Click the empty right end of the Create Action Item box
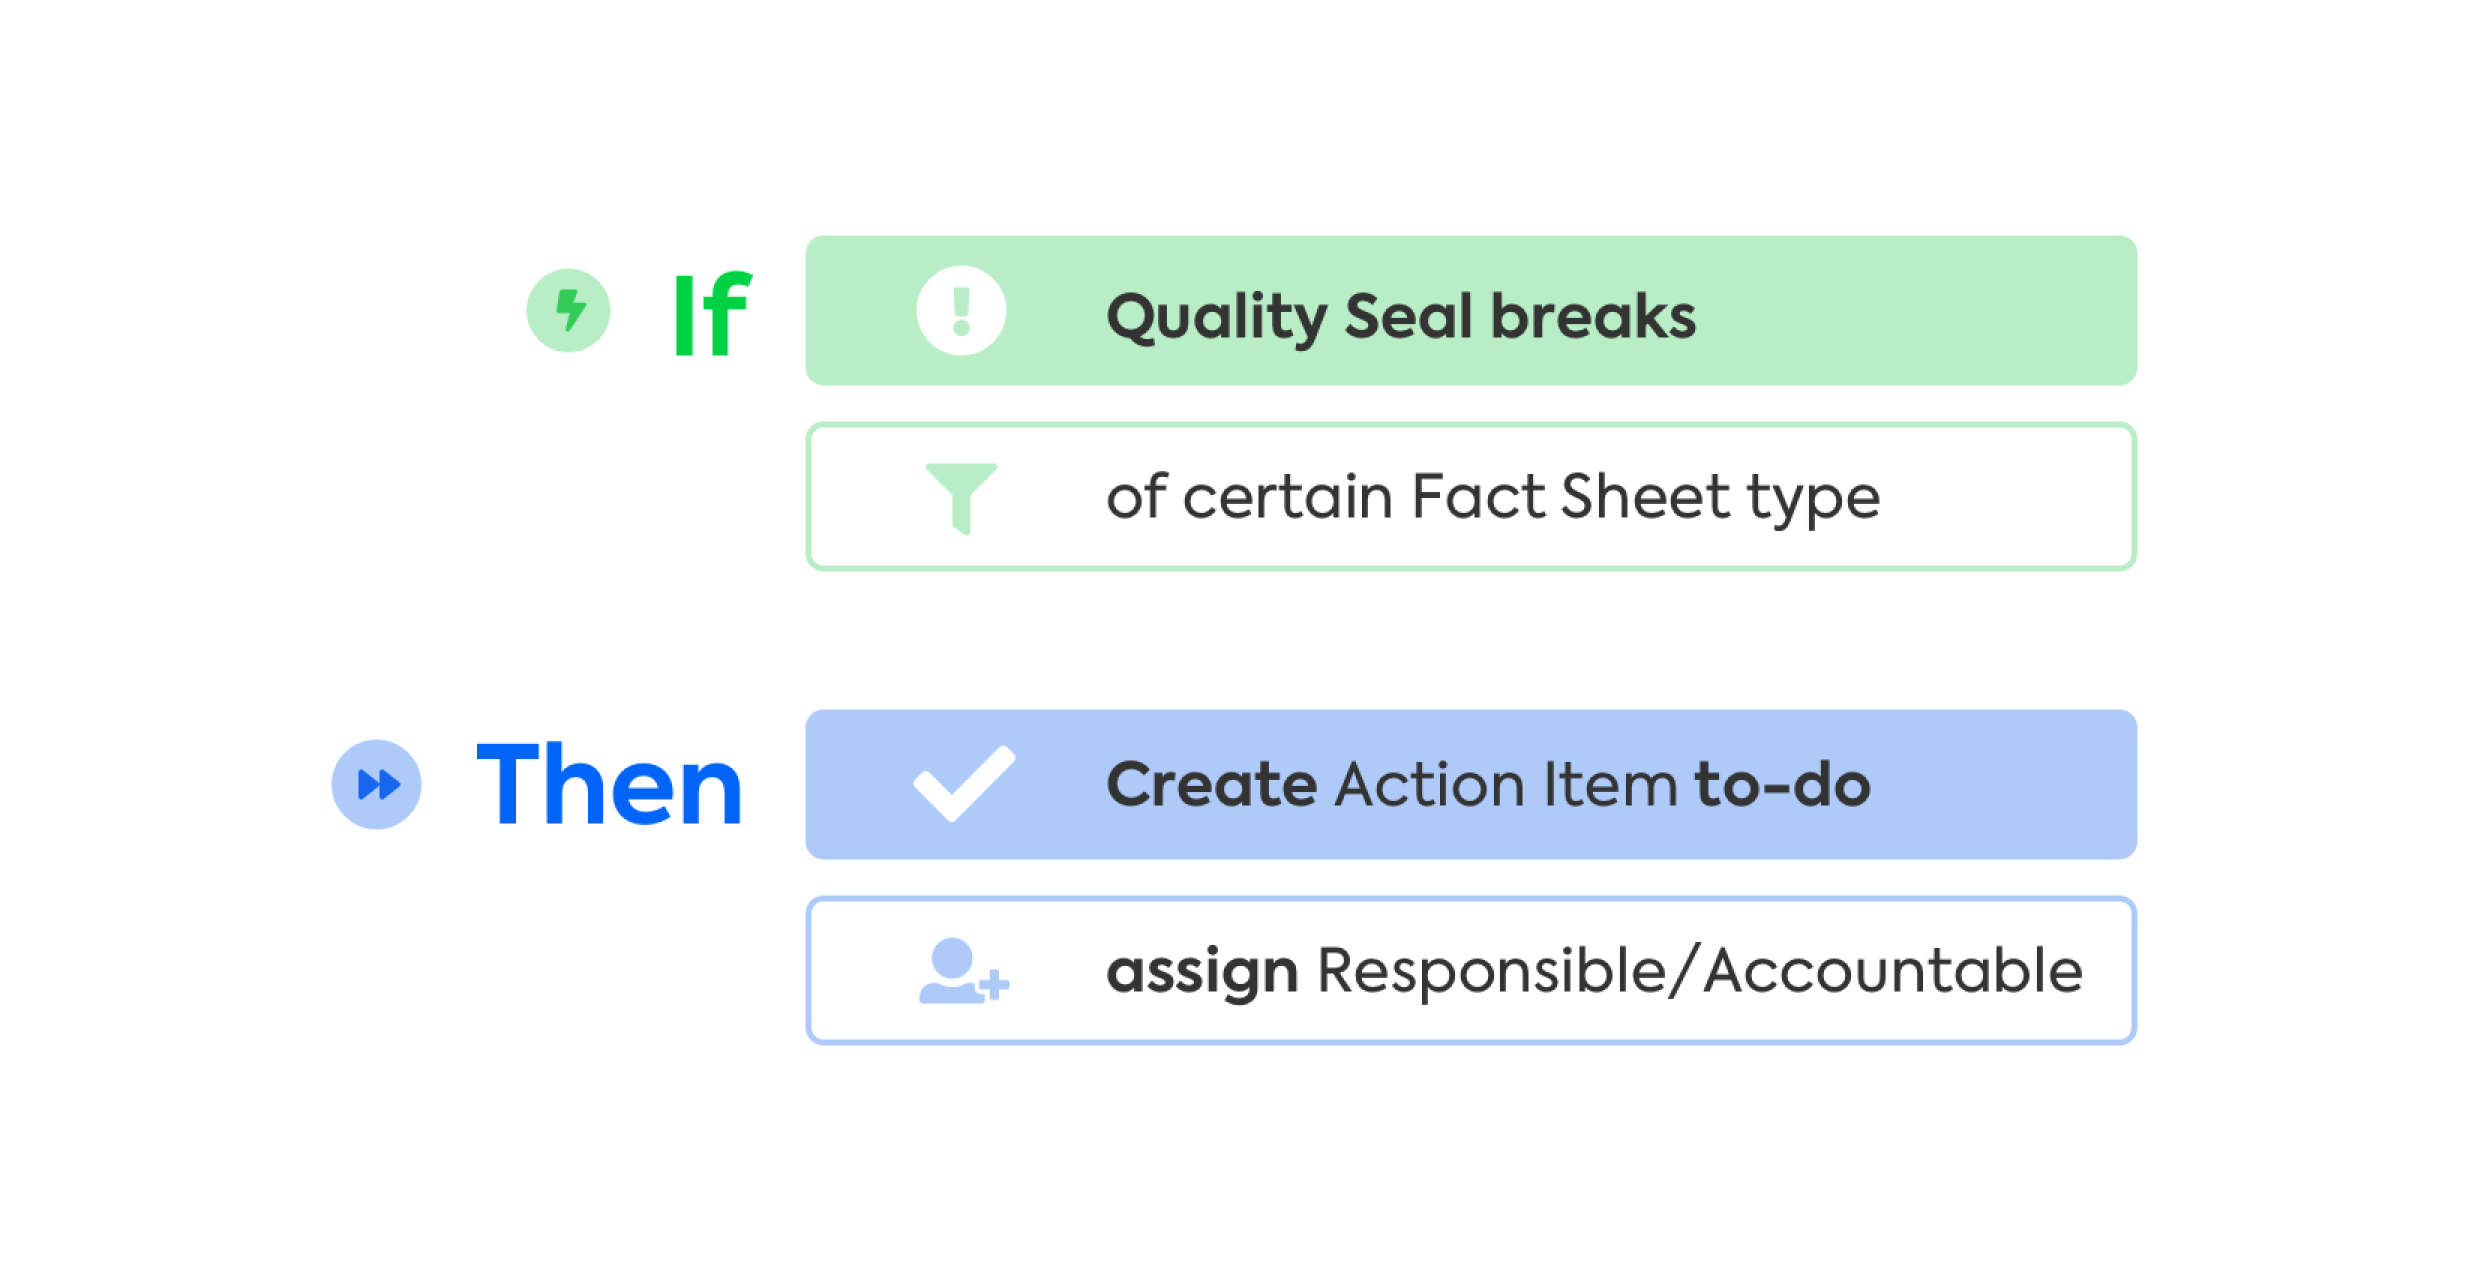Image resolution: width=2468 pixels, height=1280 pixels. pyautogui.click(x=2010, y=785)
